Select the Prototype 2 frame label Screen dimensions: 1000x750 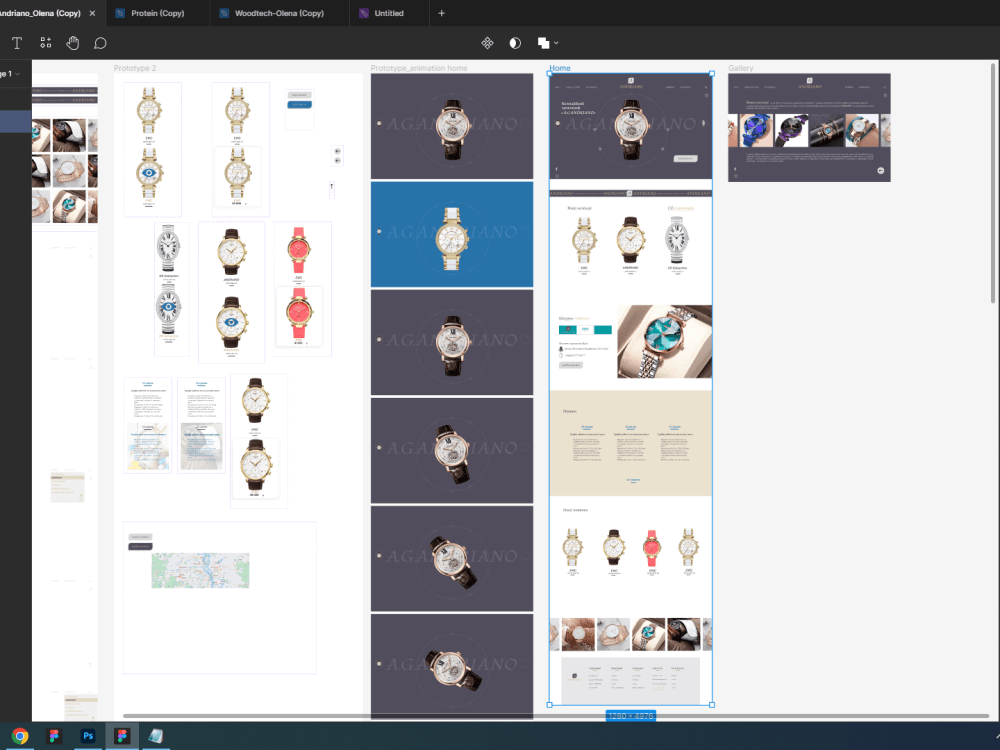[x=135, y=68]
